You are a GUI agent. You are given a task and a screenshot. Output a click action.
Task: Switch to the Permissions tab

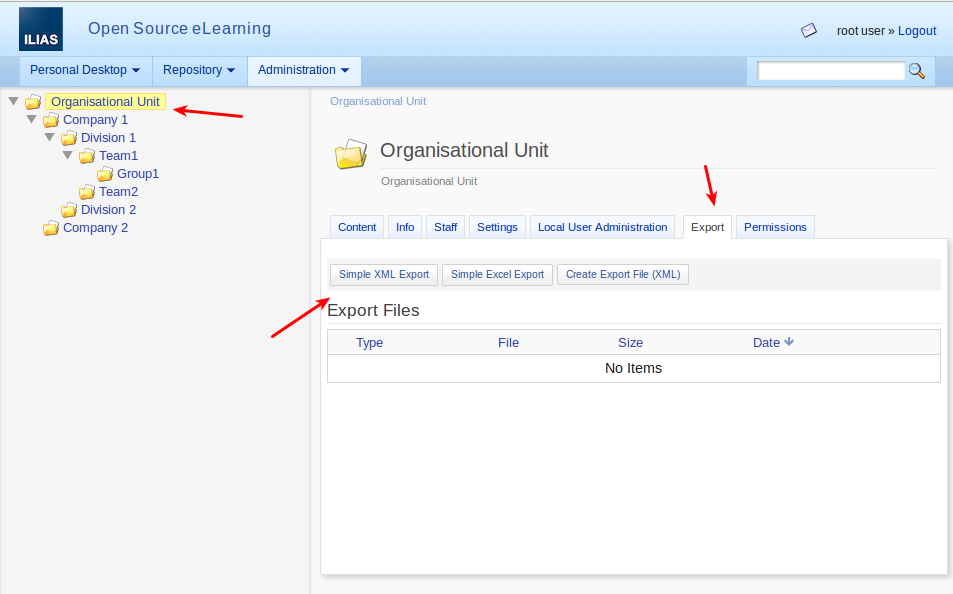[x=775, y=227]
